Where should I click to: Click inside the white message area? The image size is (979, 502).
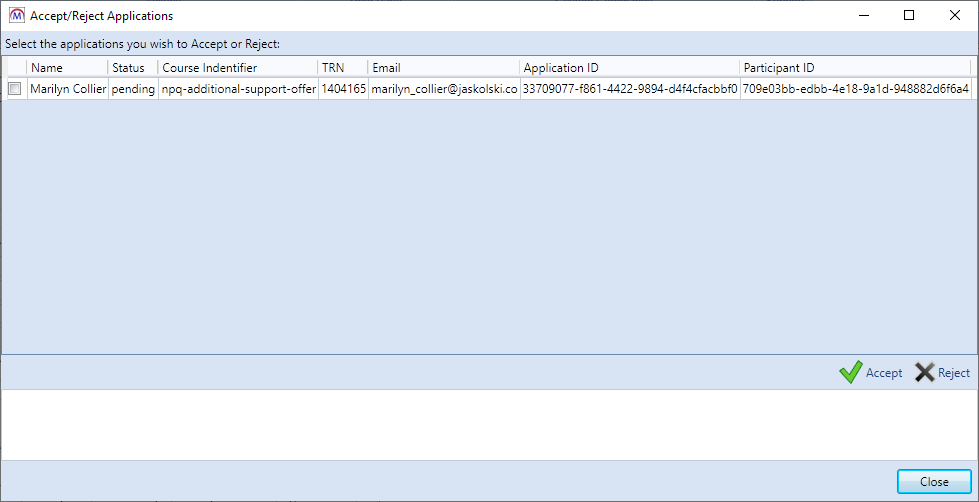489,424
